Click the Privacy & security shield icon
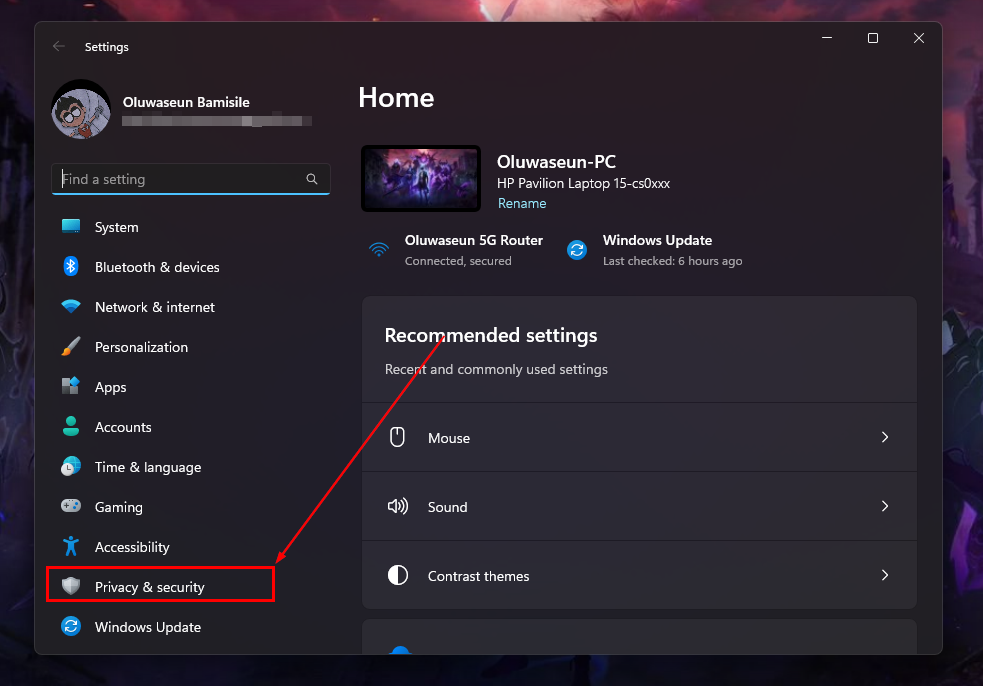 [71, 587]
